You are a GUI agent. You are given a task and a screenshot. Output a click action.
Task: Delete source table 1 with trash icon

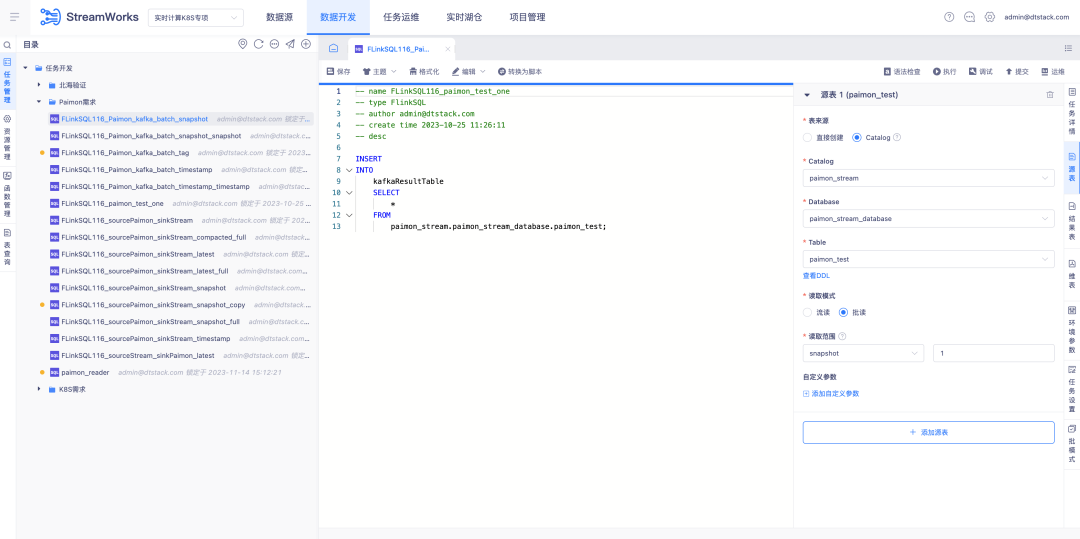pyautogui.click(x=1050, y=95)
